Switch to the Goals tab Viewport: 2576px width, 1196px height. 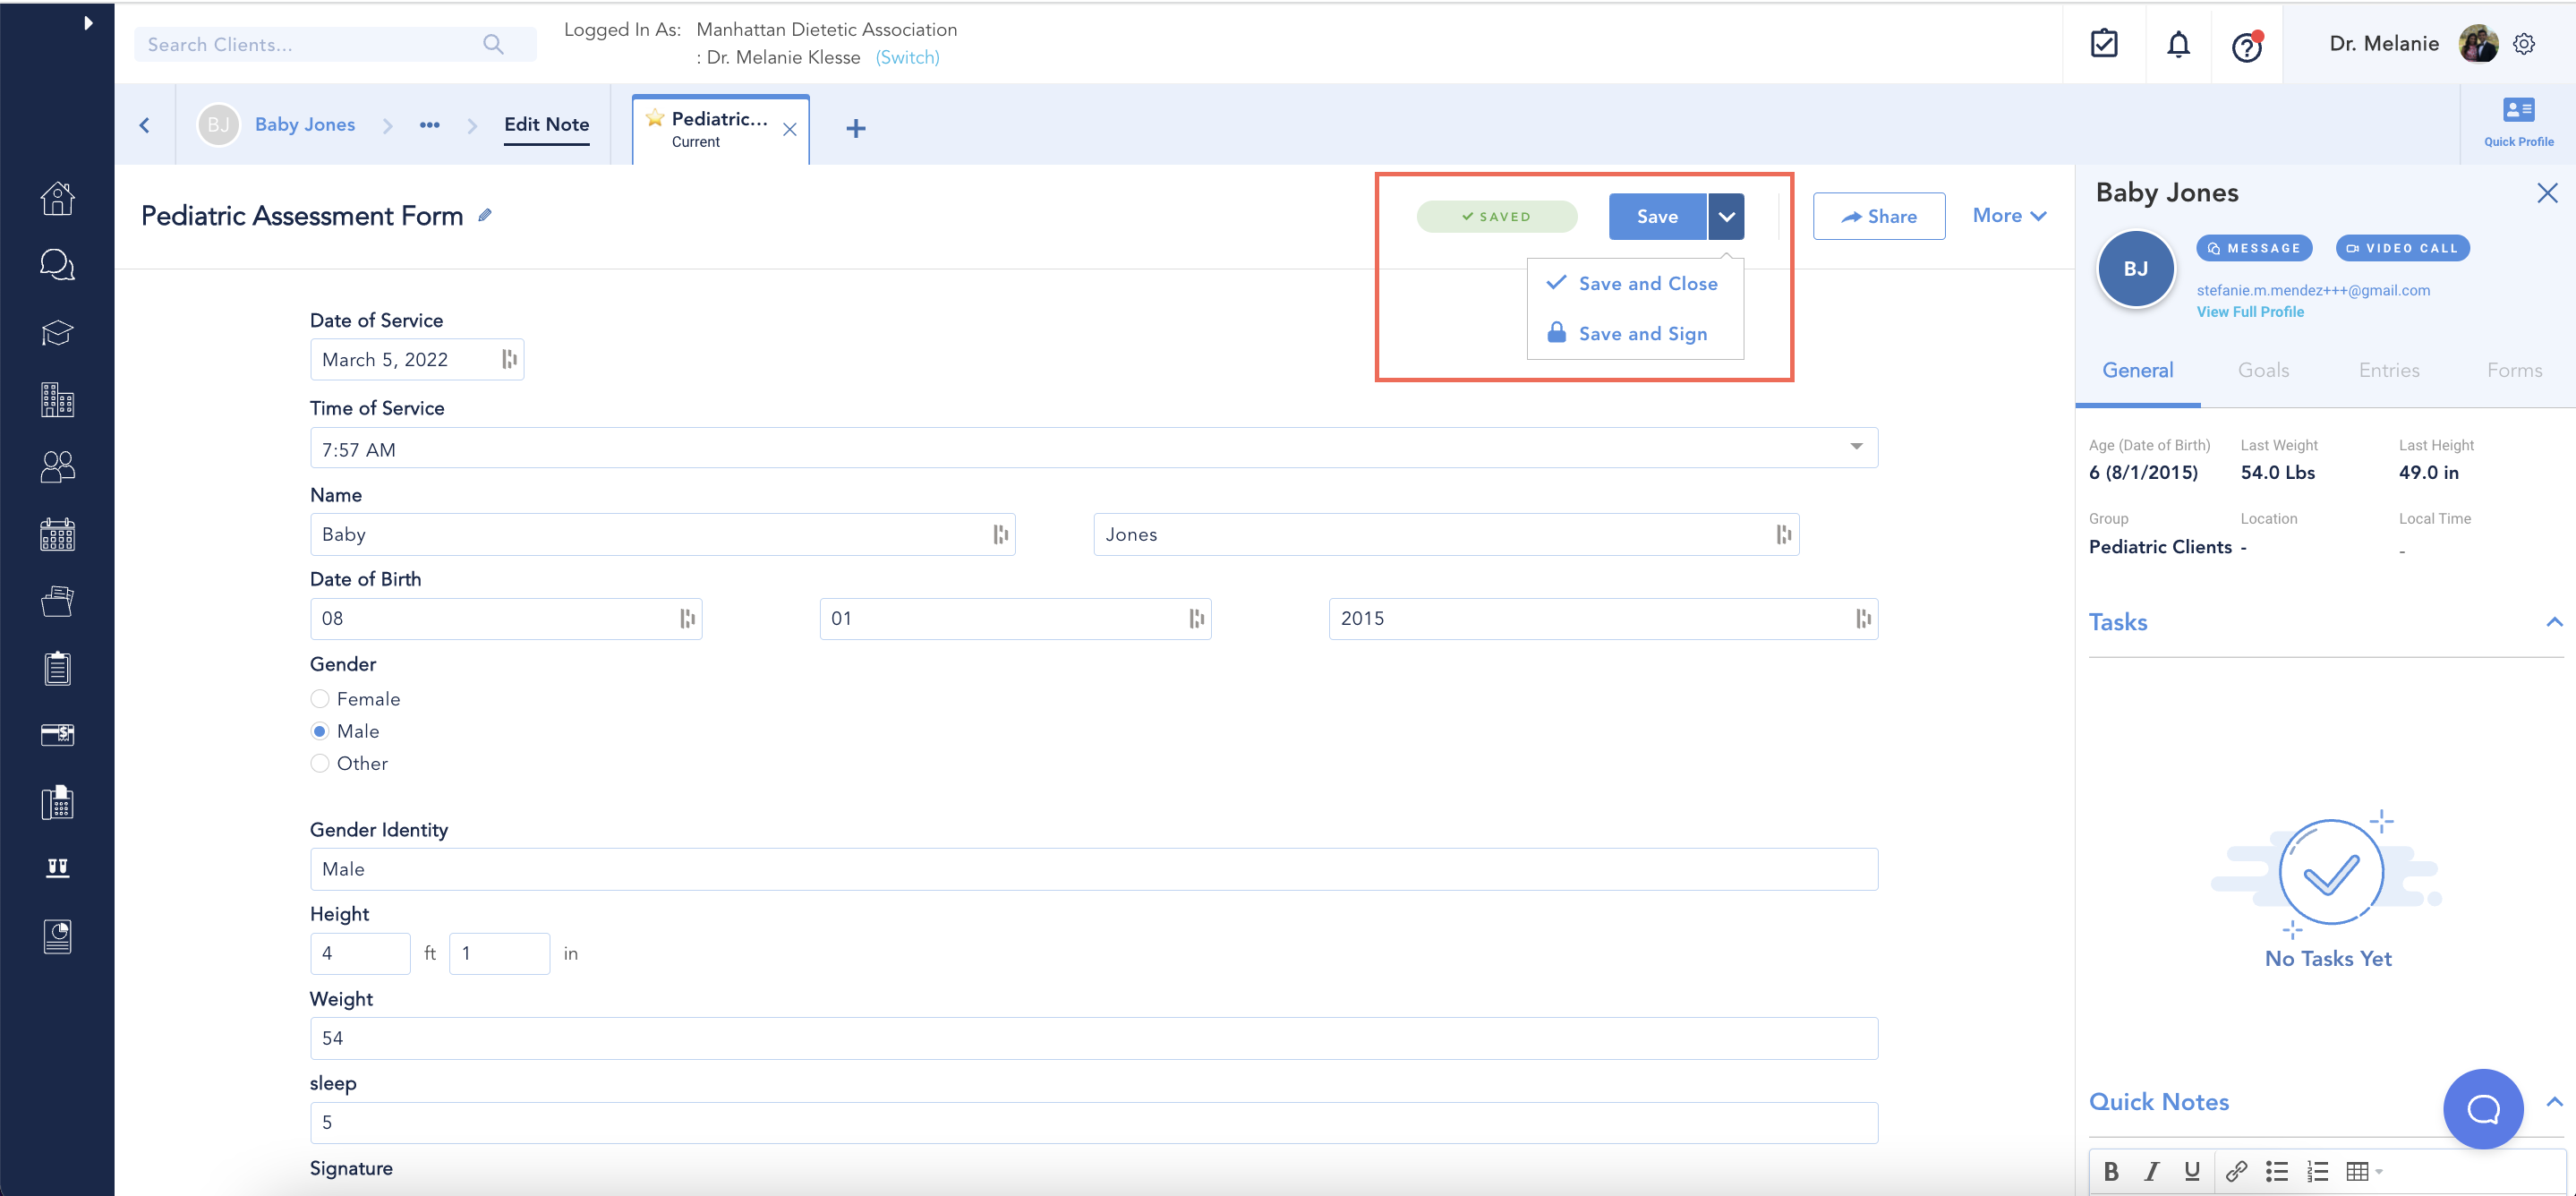(x=2263, y=369)
